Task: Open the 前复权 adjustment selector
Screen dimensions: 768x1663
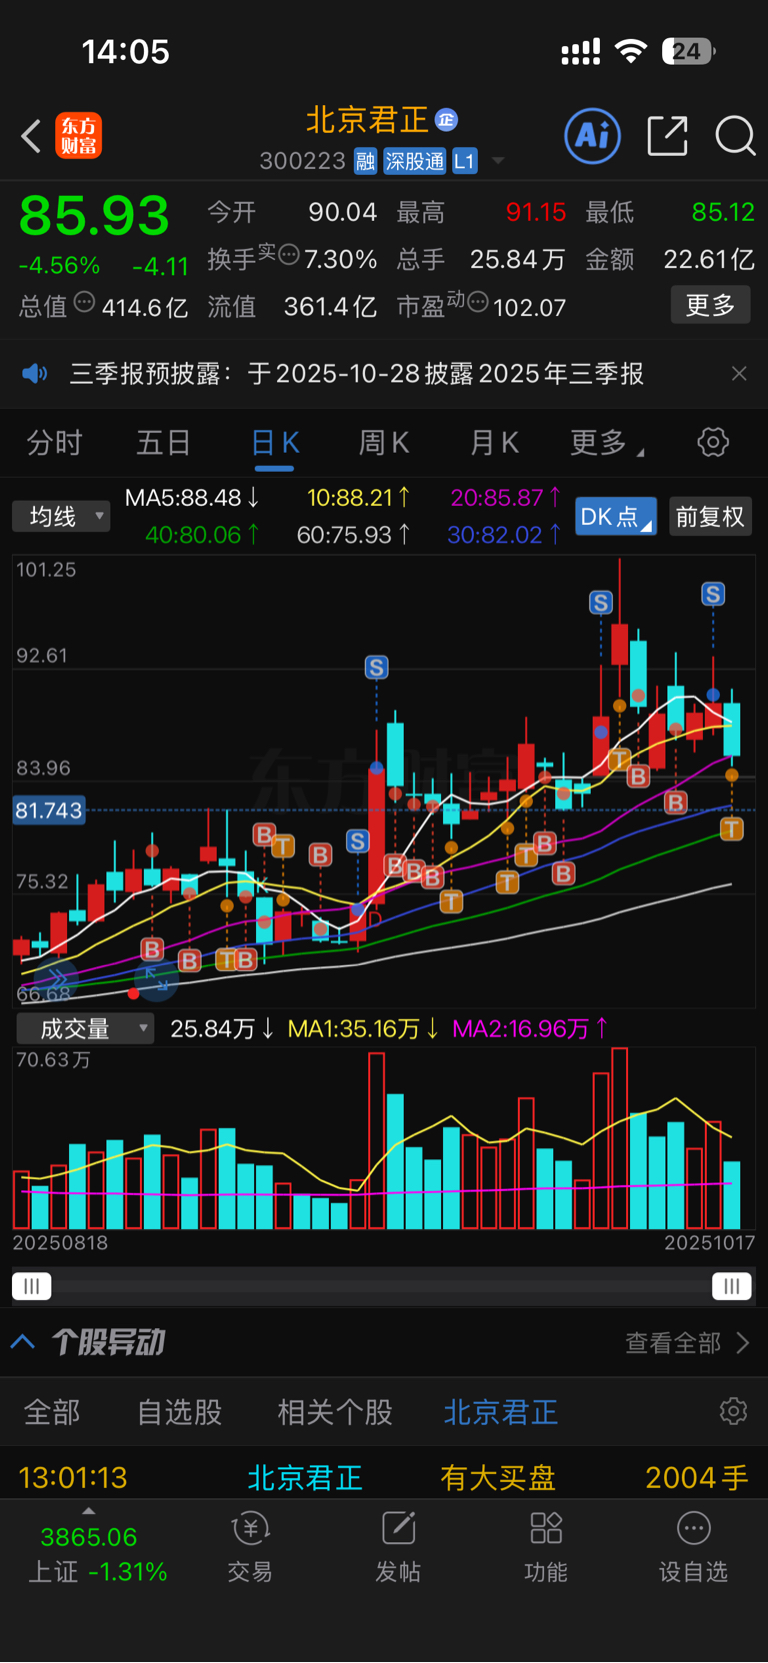Action: coord(710,516)
